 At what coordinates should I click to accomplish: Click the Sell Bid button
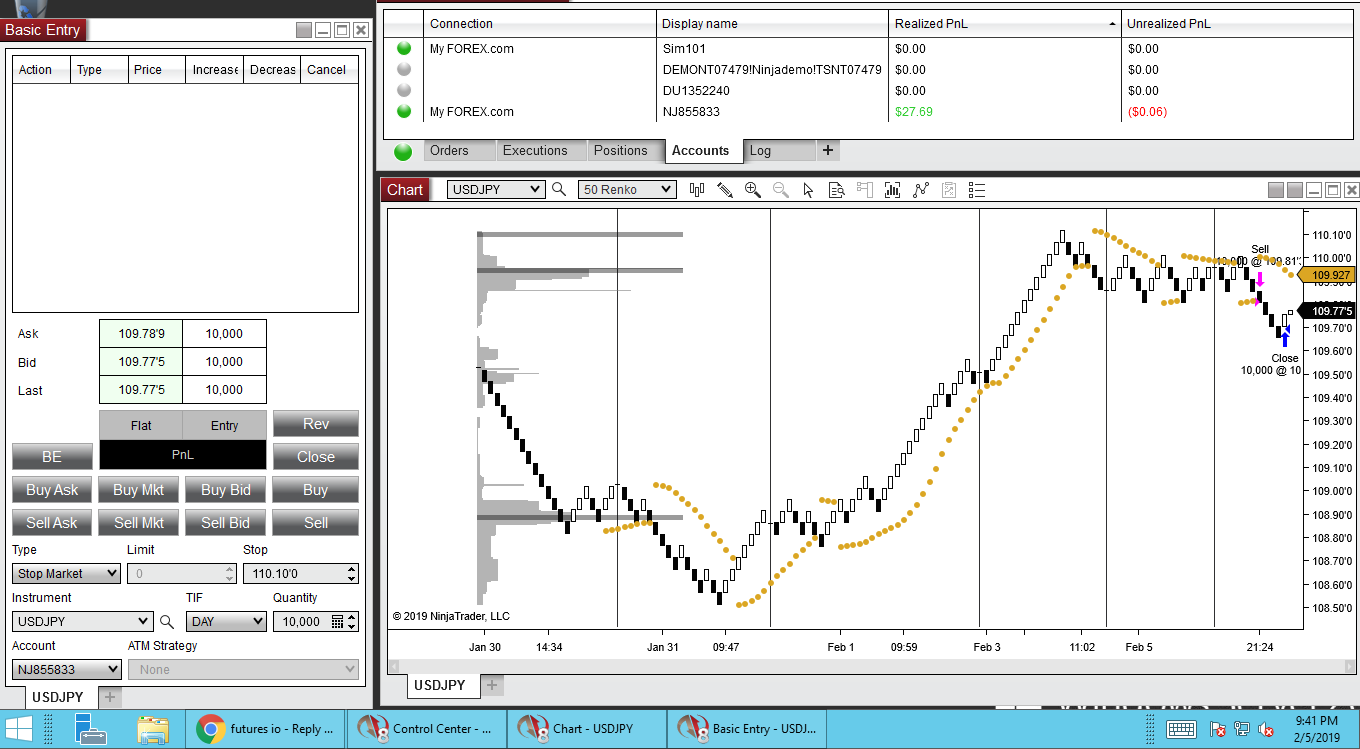coord(226,523)
